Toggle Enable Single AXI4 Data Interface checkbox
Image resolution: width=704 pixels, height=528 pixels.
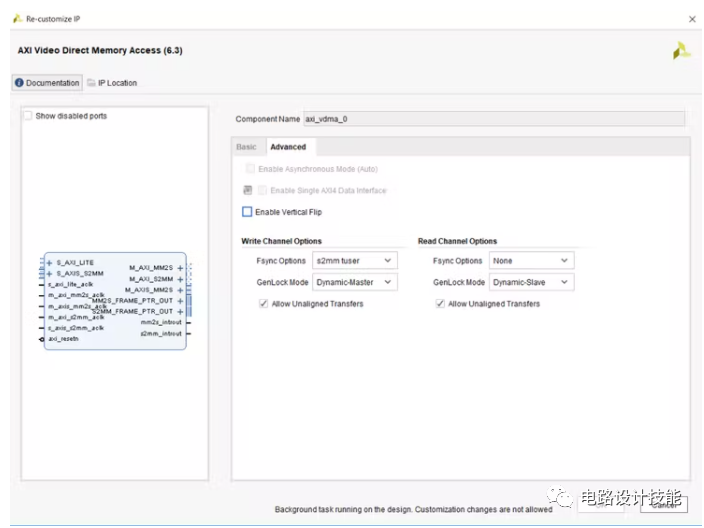click(x=262, y=190)
